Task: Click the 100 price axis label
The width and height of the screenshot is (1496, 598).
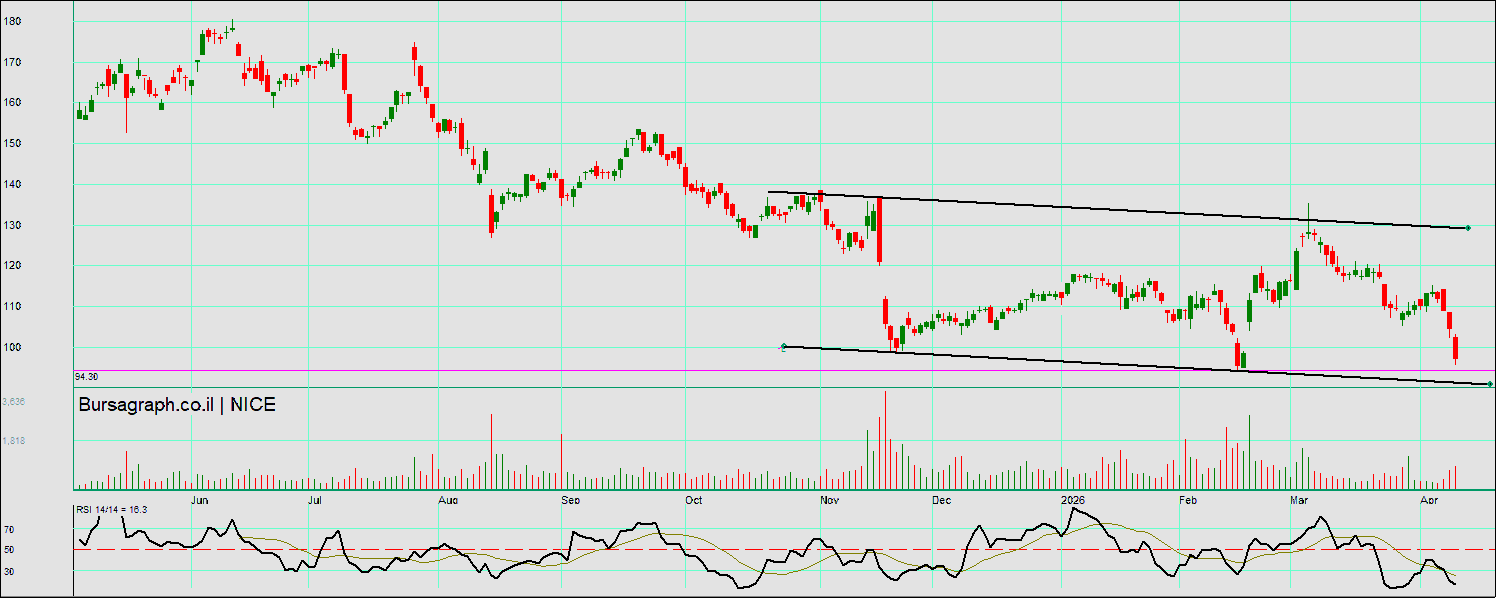Action: click(x=12, y=348)
